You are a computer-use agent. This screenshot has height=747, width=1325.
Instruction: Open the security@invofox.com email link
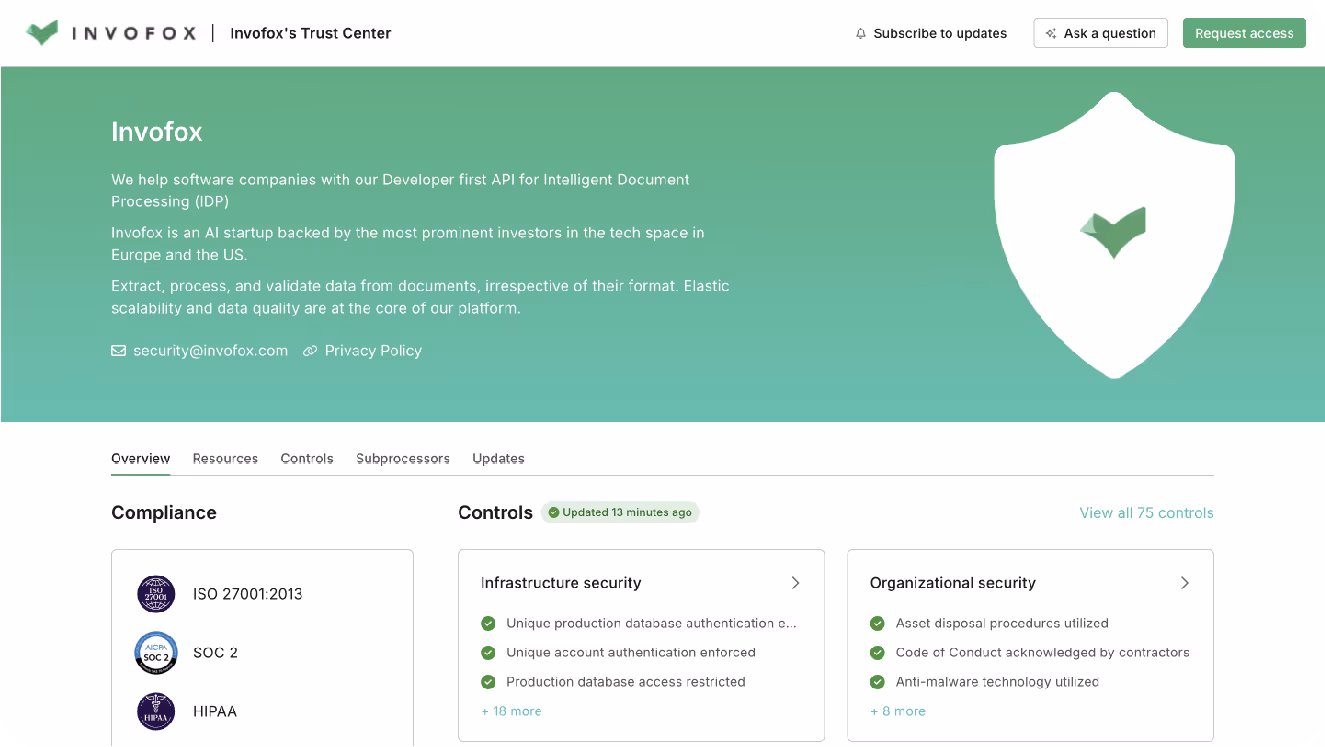210,350
